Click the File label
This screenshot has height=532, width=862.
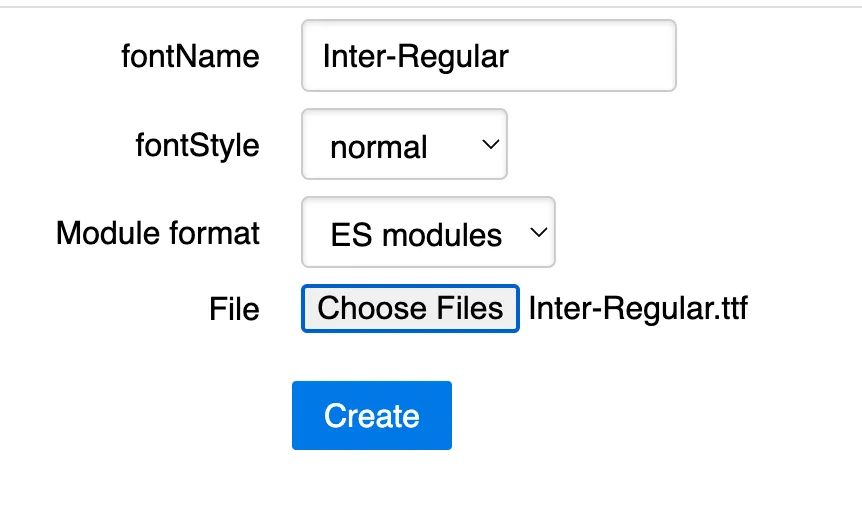click(x=234, y=309)
